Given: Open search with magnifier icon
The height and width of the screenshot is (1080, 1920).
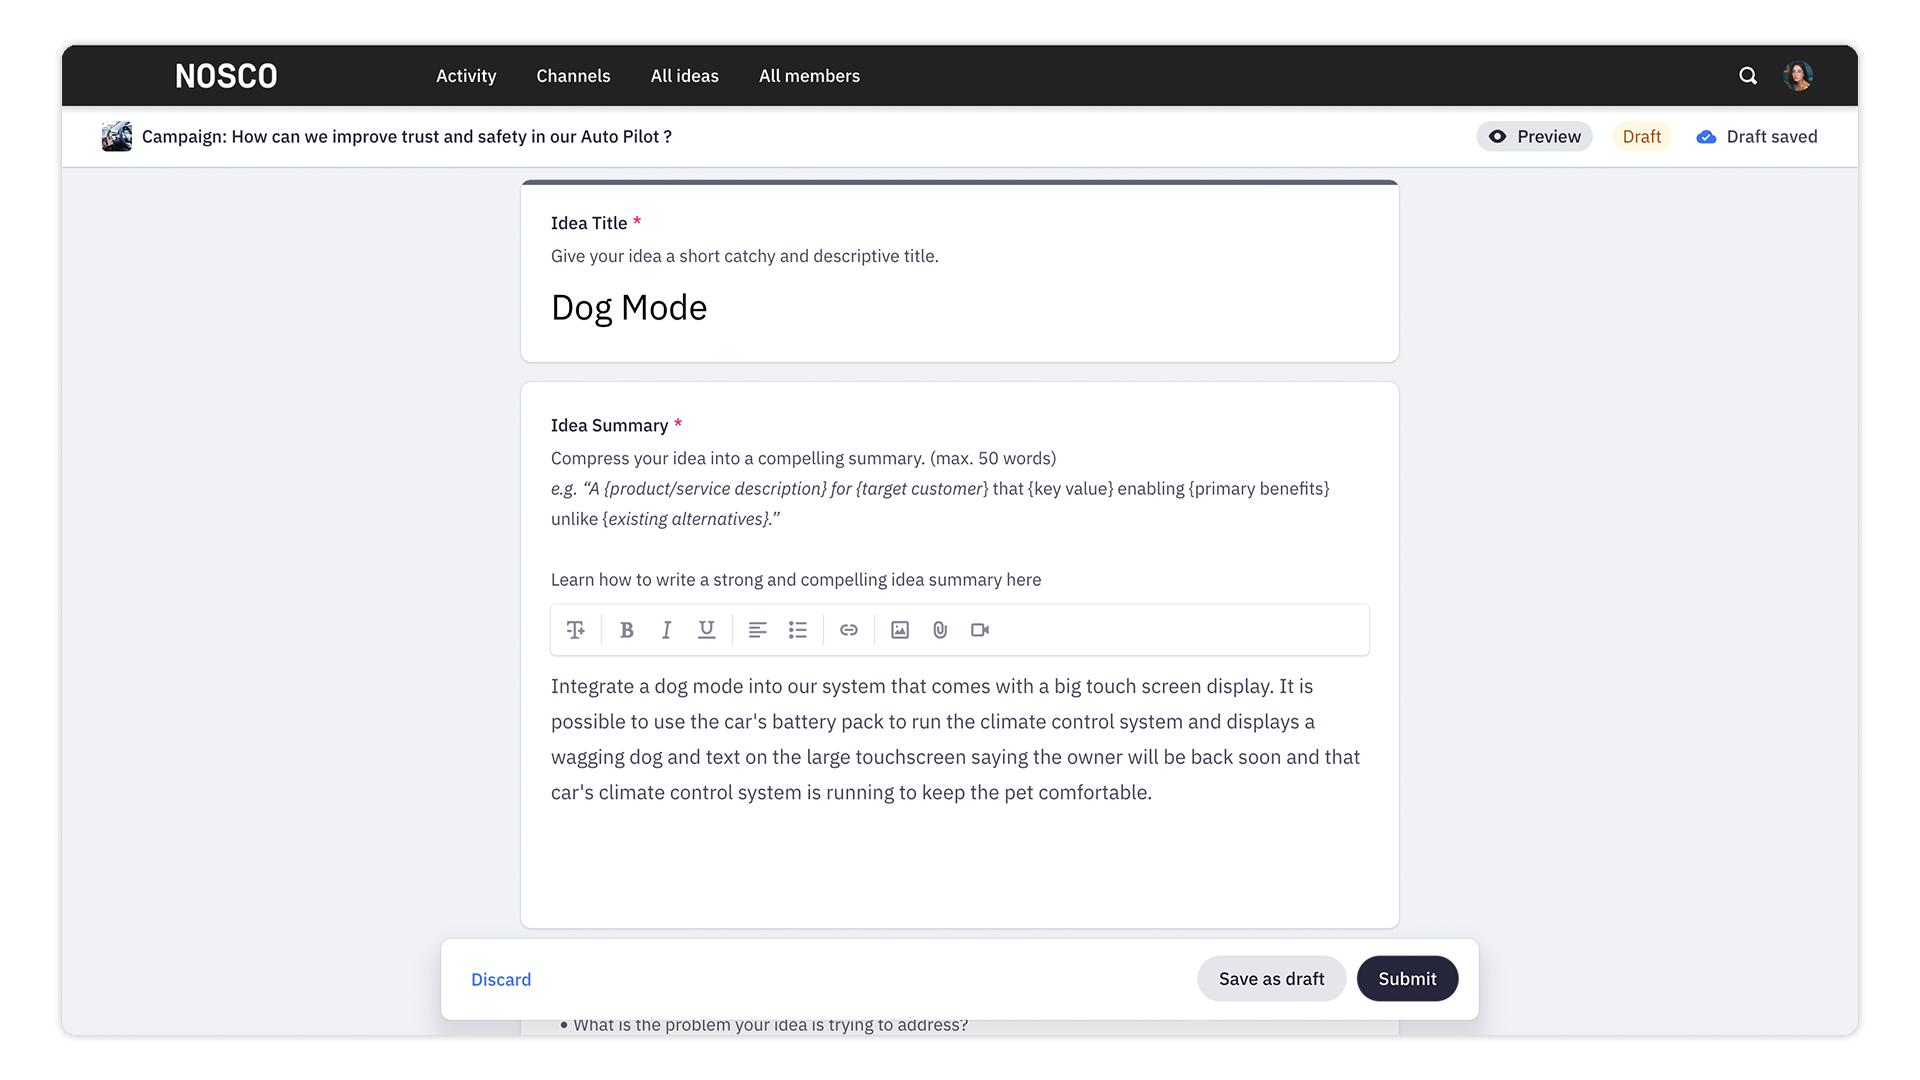Looking at the screenshot, I should point(1748,76).
